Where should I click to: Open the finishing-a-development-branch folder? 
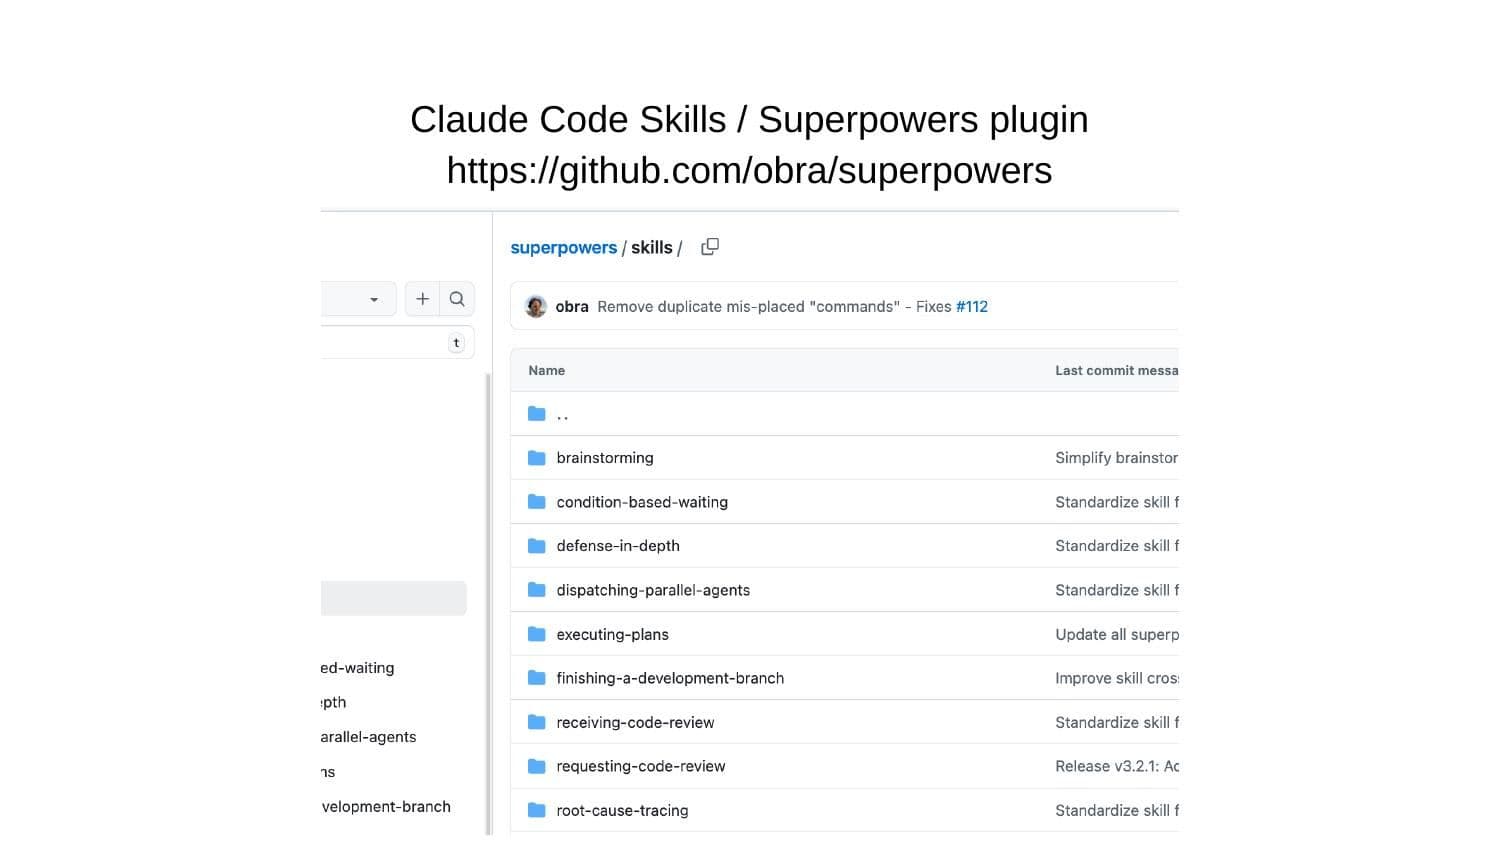click(670, 678)
